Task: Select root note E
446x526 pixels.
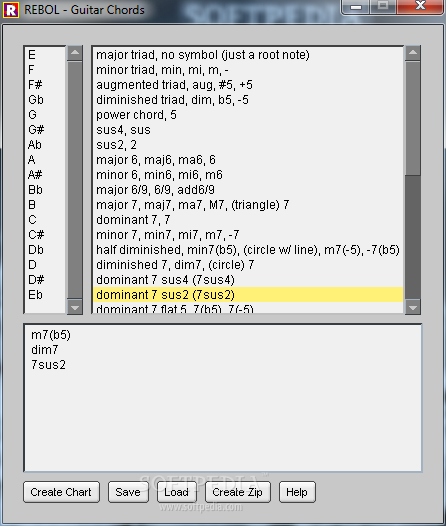Action: [x=45, y=55]
